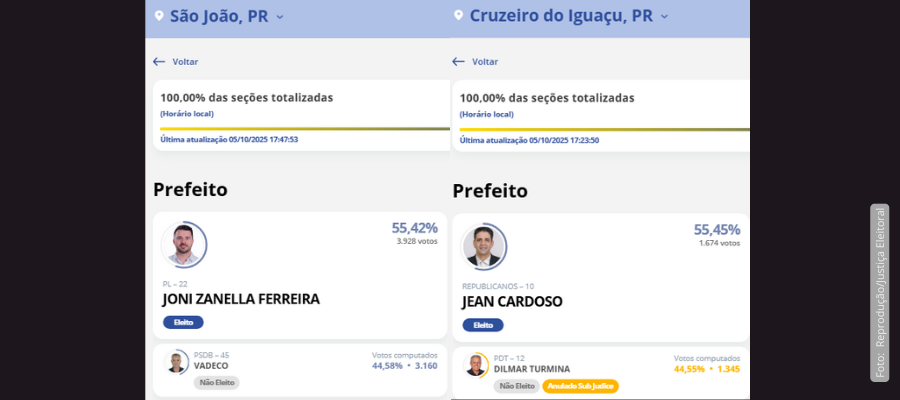Click Dilmar Turmina's small avatar picture
This screenshot has height=400, width=900.
pyautogui.click(x=477, y=365)
